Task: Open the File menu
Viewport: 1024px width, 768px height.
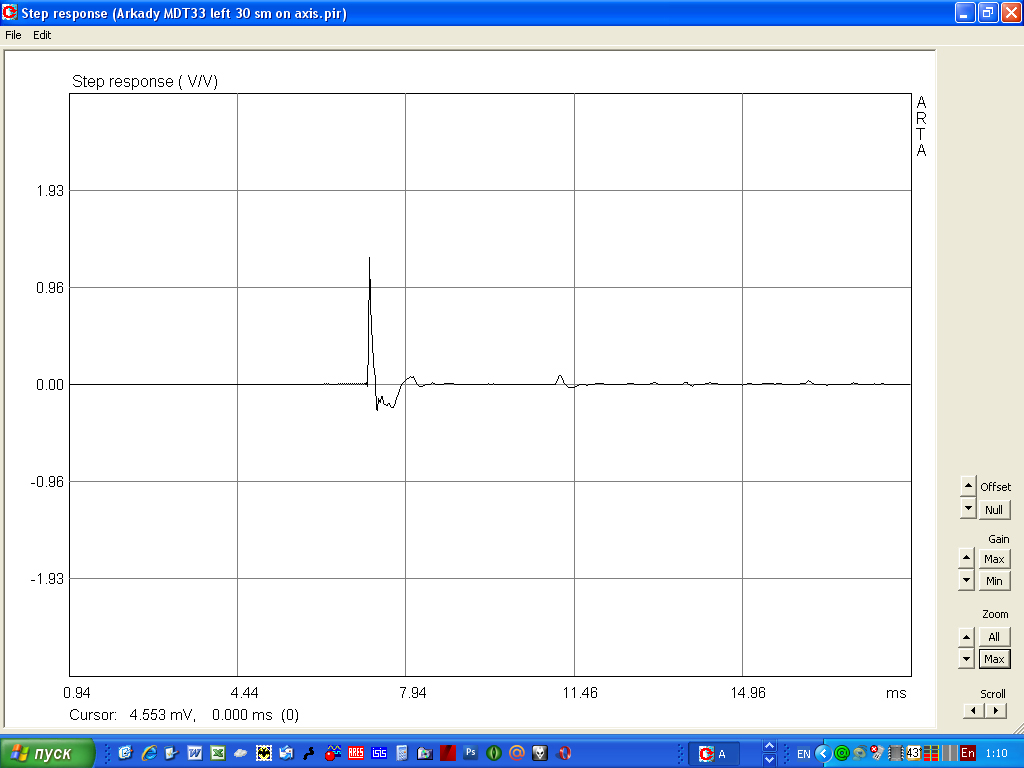Action: pos(13,35)
